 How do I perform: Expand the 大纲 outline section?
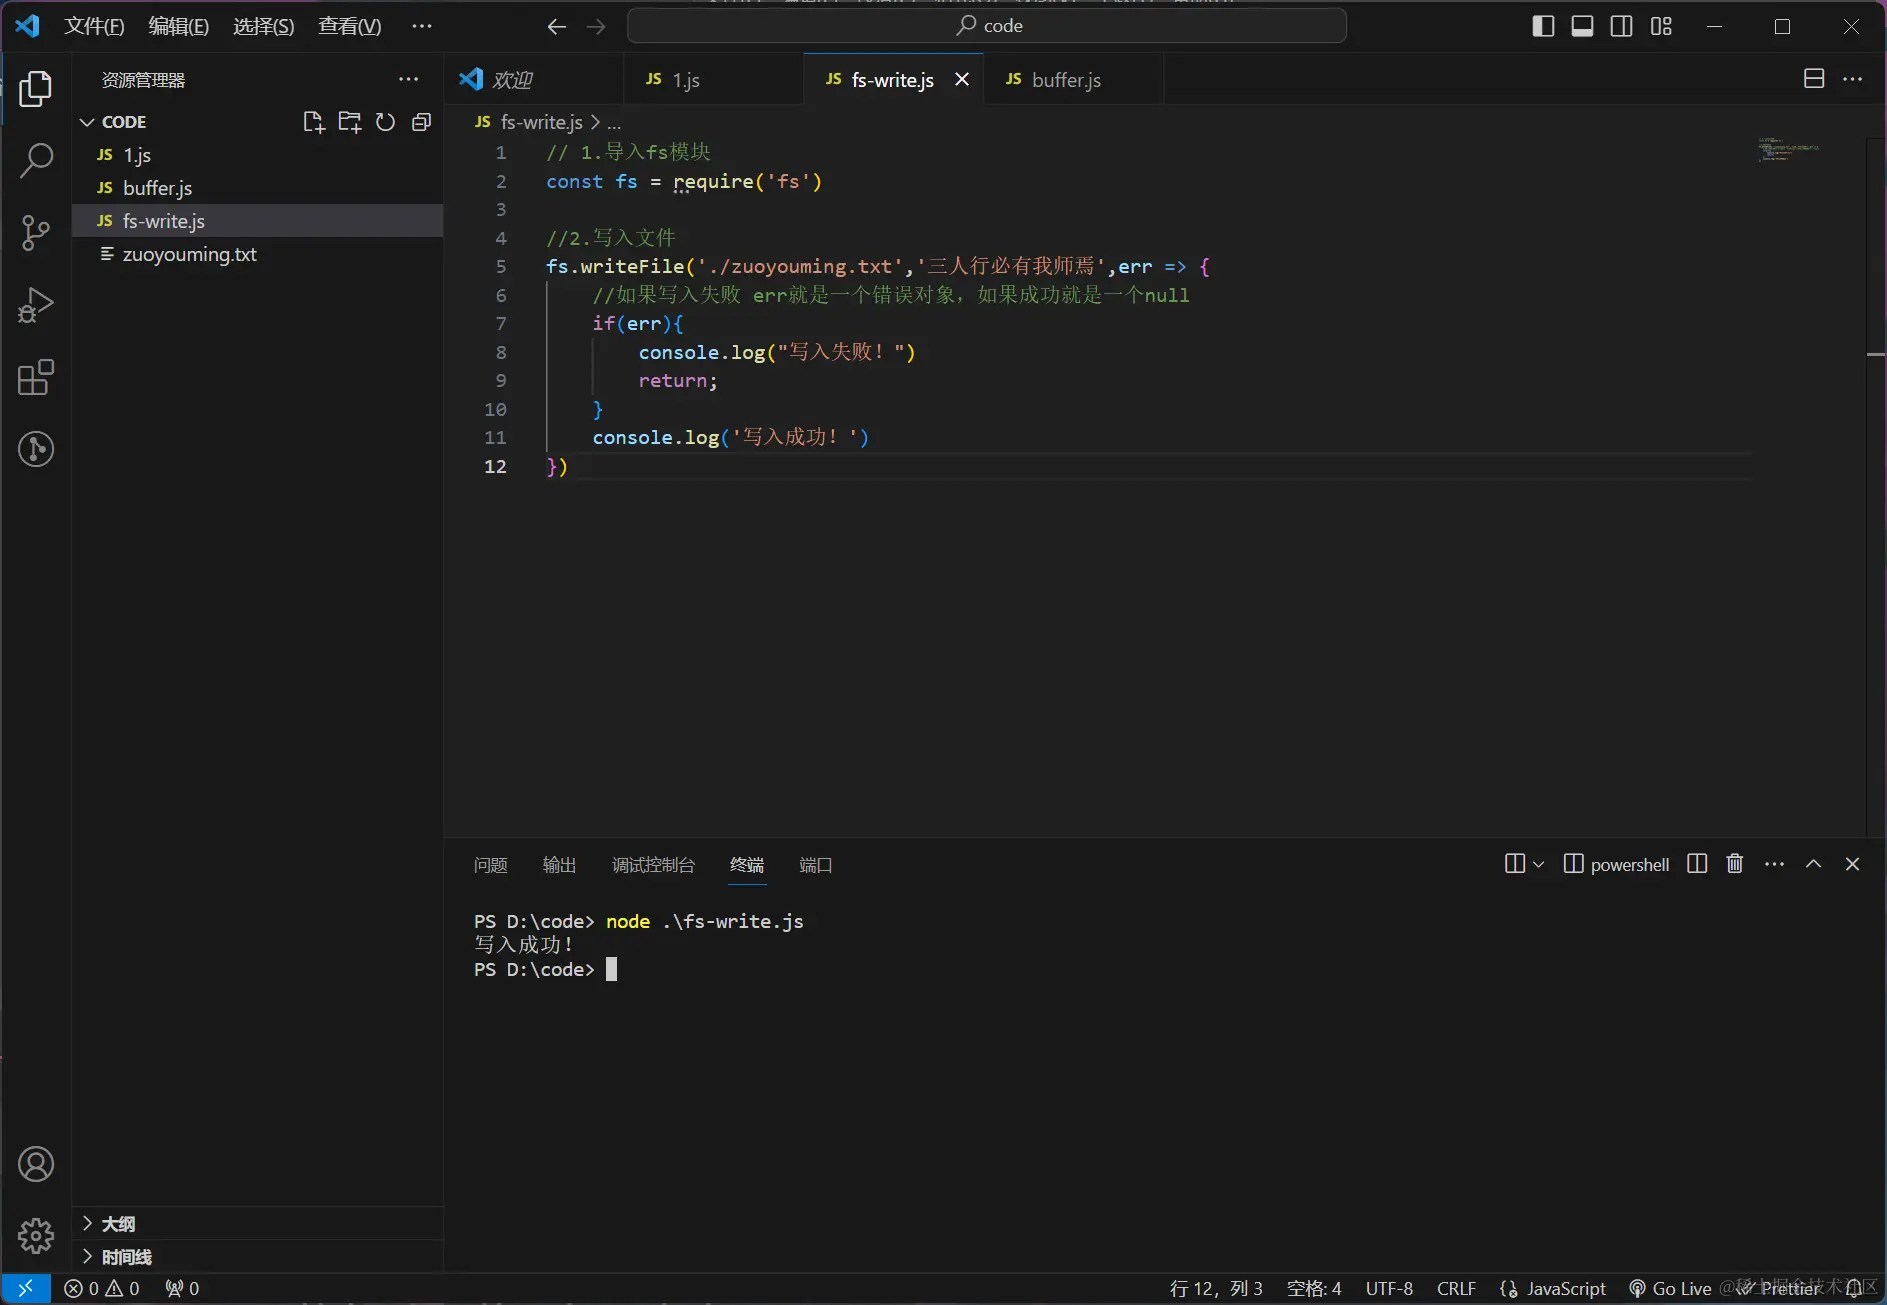pyautogui.click(x=87, y=1223)
